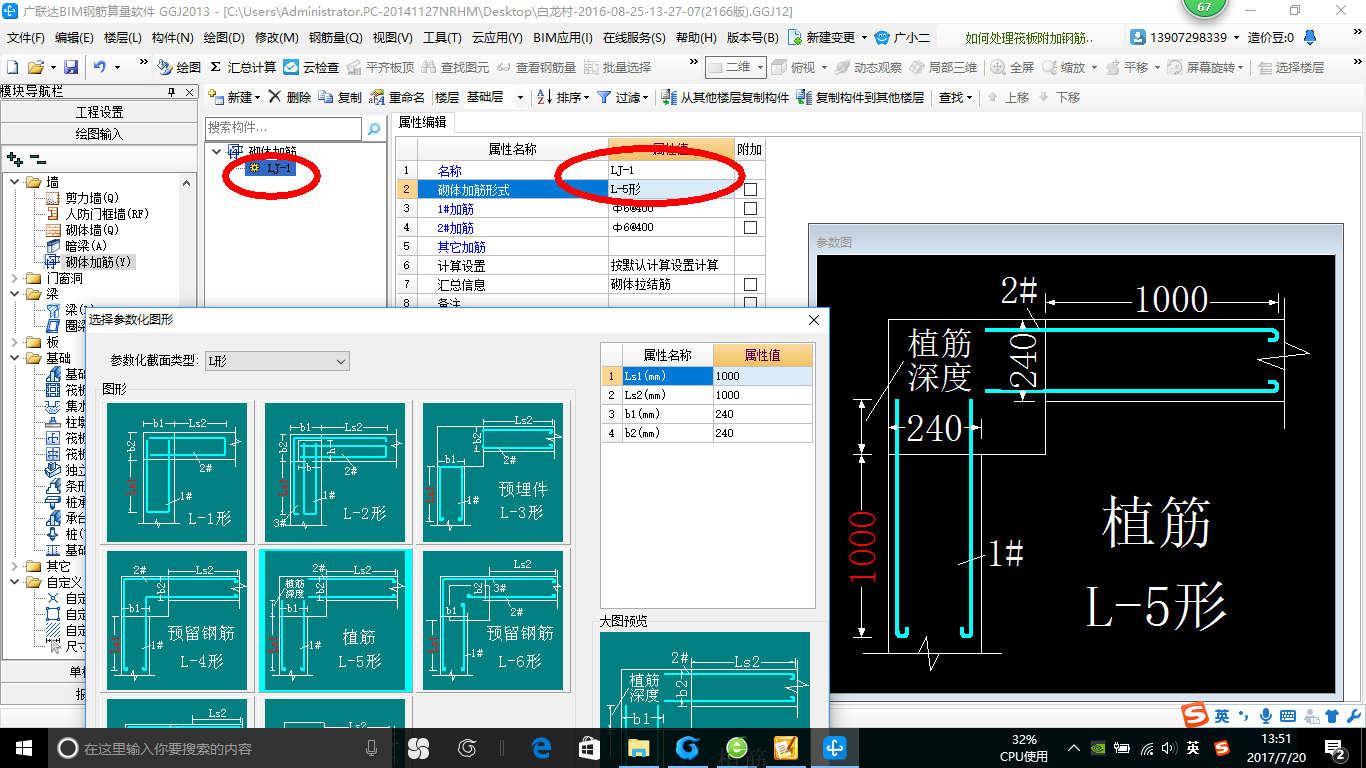The image size is (1366, 768).
Task: Collapse the 墙 tree folder
Action: click(x=15, y=182)
